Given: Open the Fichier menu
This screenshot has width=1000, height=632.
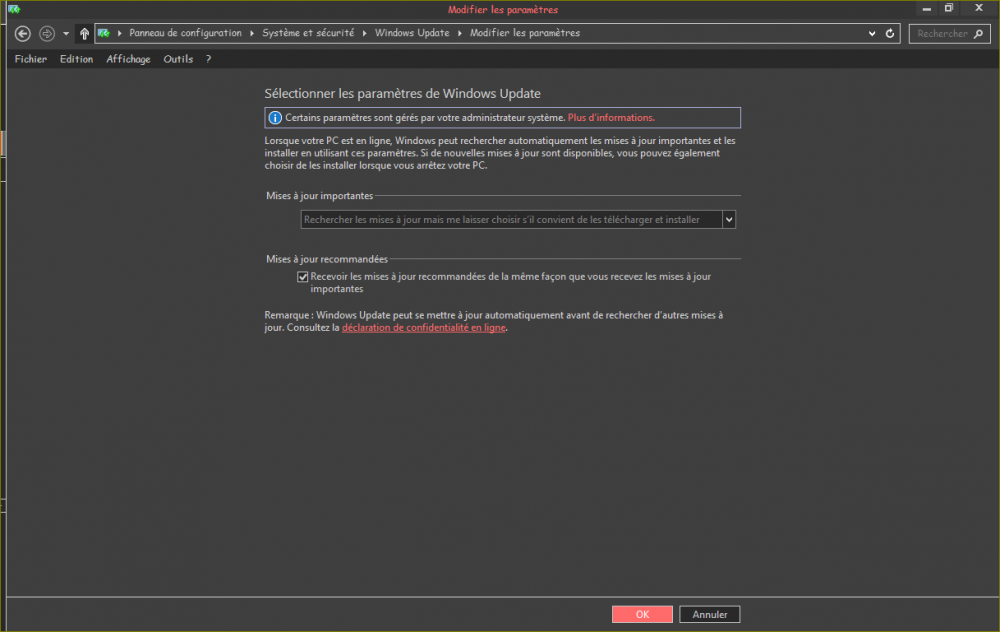Looking at the screenshot, I should 30,59.
